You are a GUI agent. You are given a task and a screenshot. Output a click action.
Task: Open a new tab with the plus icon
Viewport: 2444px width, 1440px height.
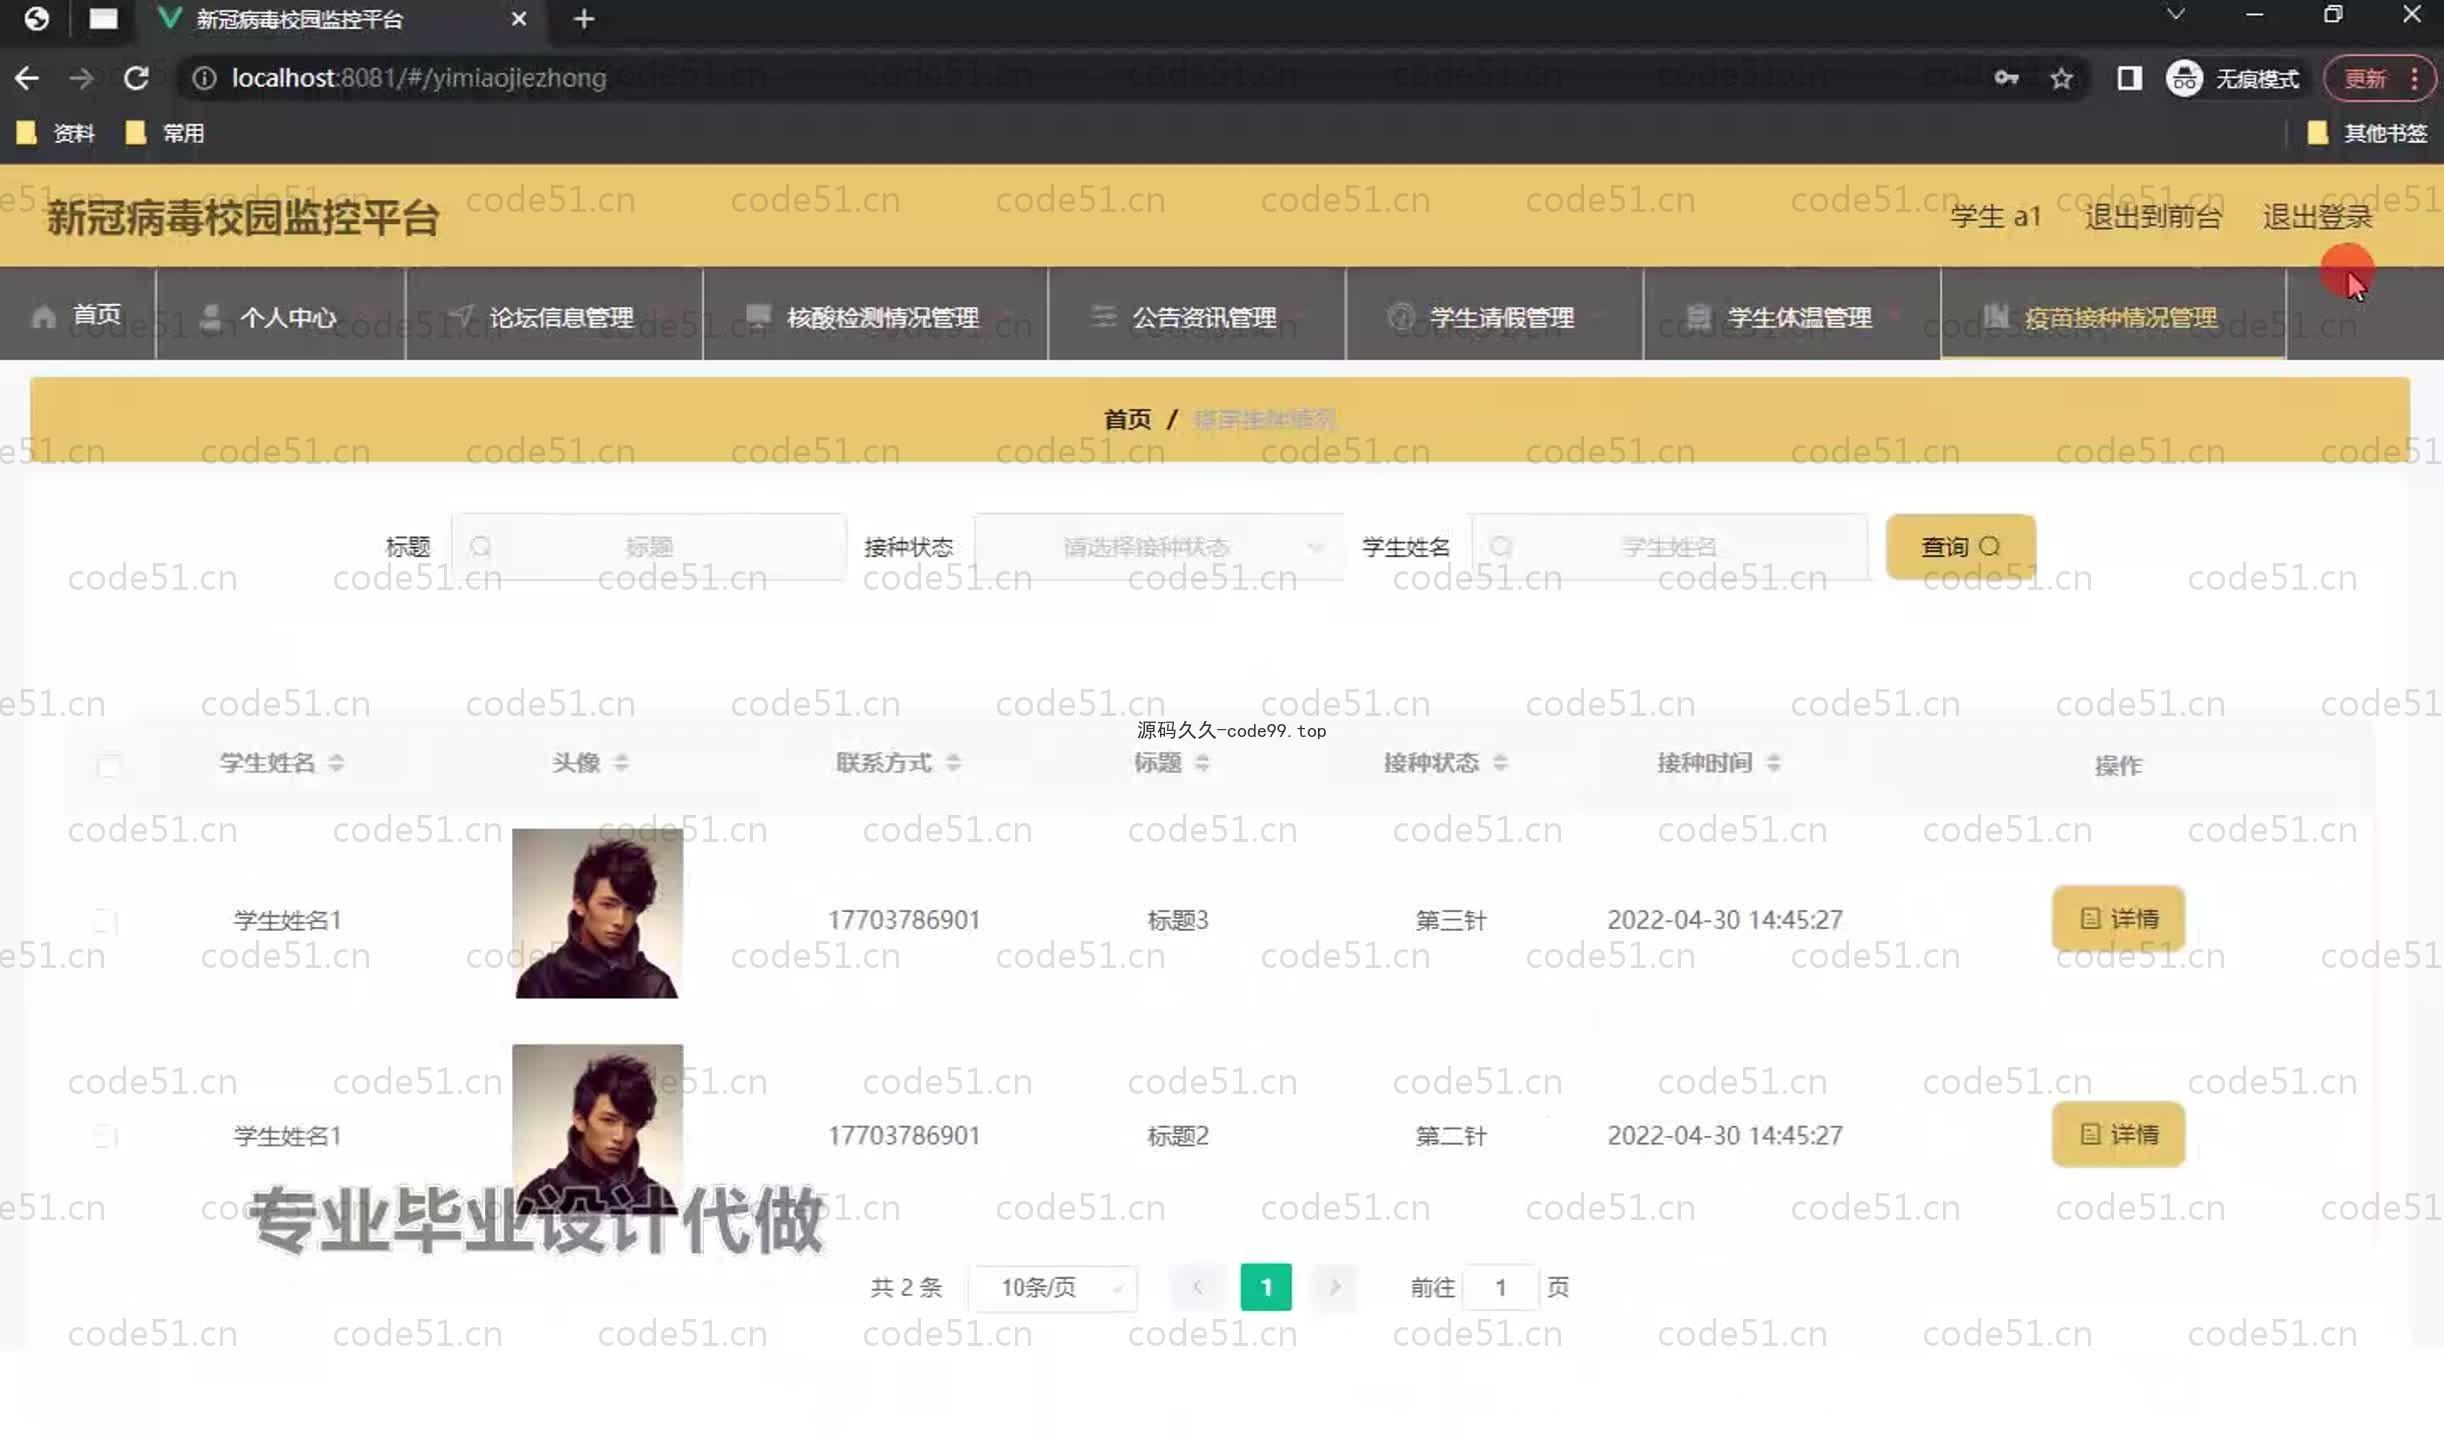[x=585, y=19]
